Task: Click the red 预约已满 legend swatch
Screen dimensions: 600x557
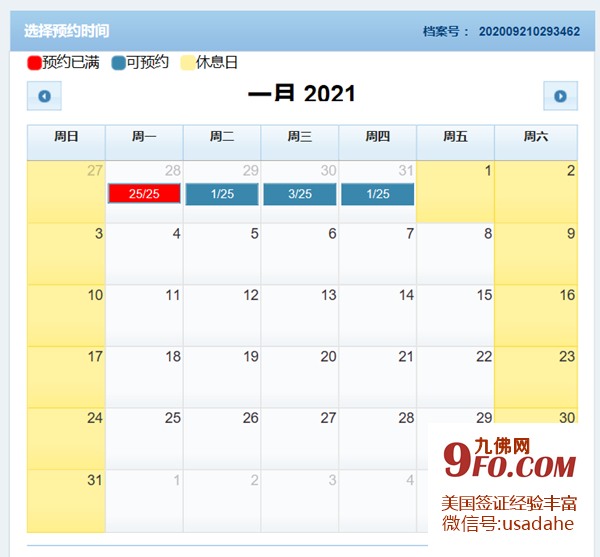Action: pyautogui.click(x=34, y=63)
